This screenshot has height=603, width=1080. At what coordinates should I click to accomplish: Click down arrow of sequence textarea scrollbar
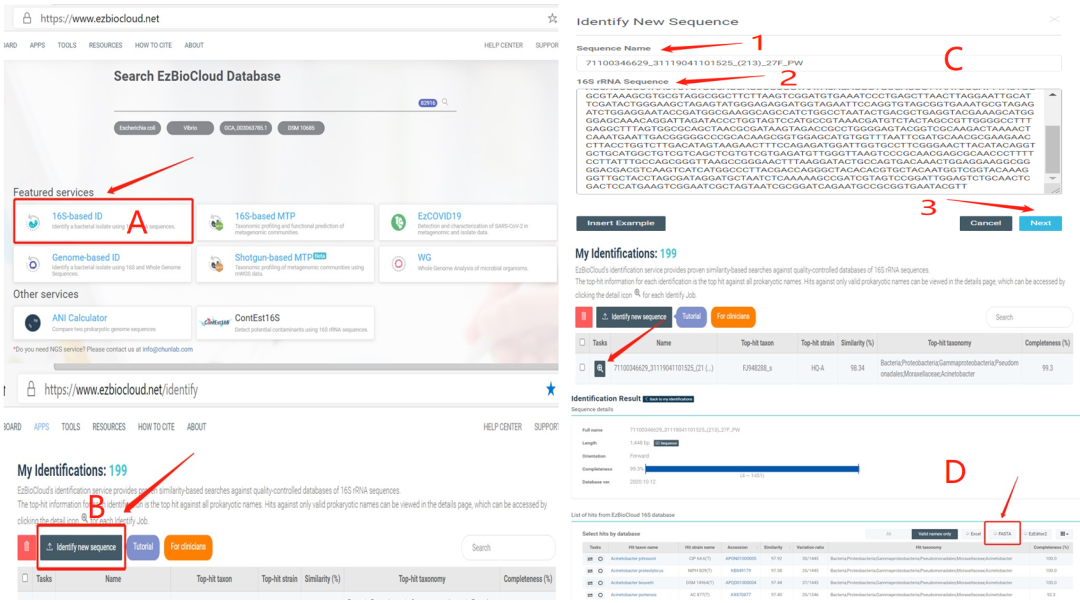1052,178
